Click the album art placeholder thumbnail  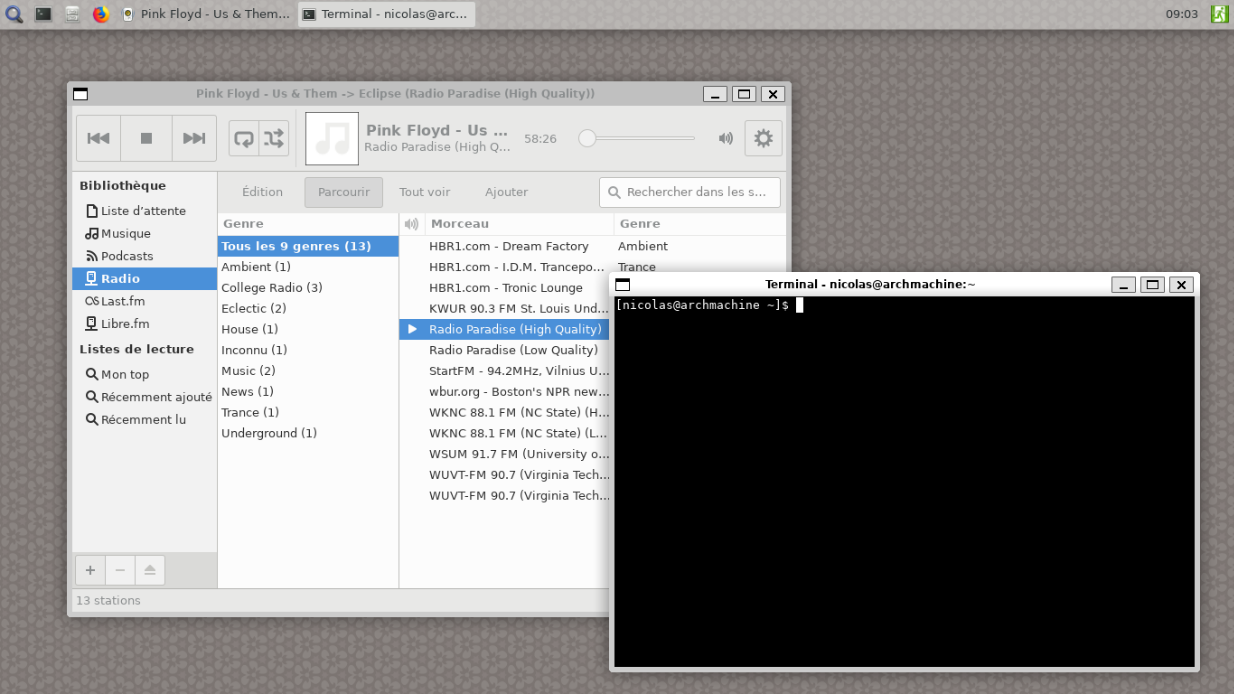pos(332,139)
